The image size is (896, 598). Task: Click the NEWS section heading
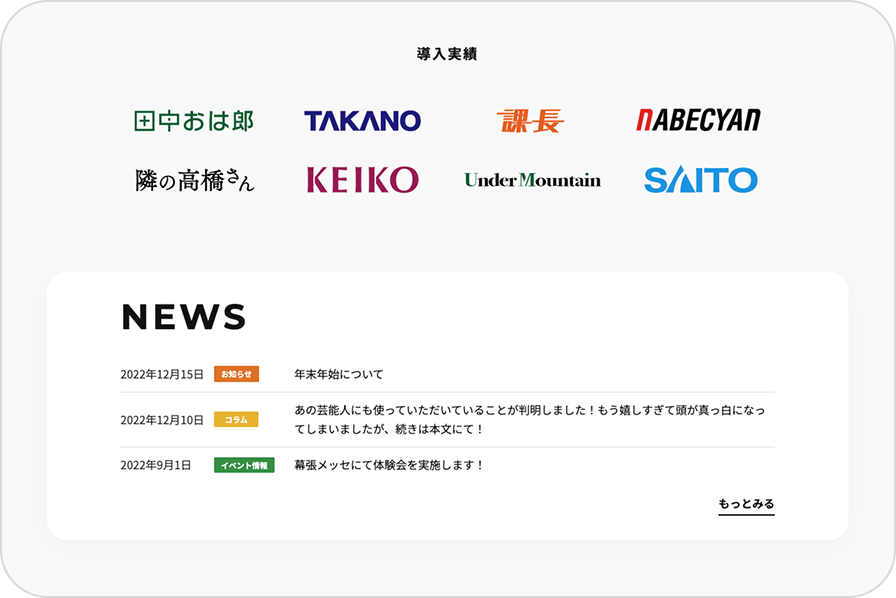click(x=184, y=317)
